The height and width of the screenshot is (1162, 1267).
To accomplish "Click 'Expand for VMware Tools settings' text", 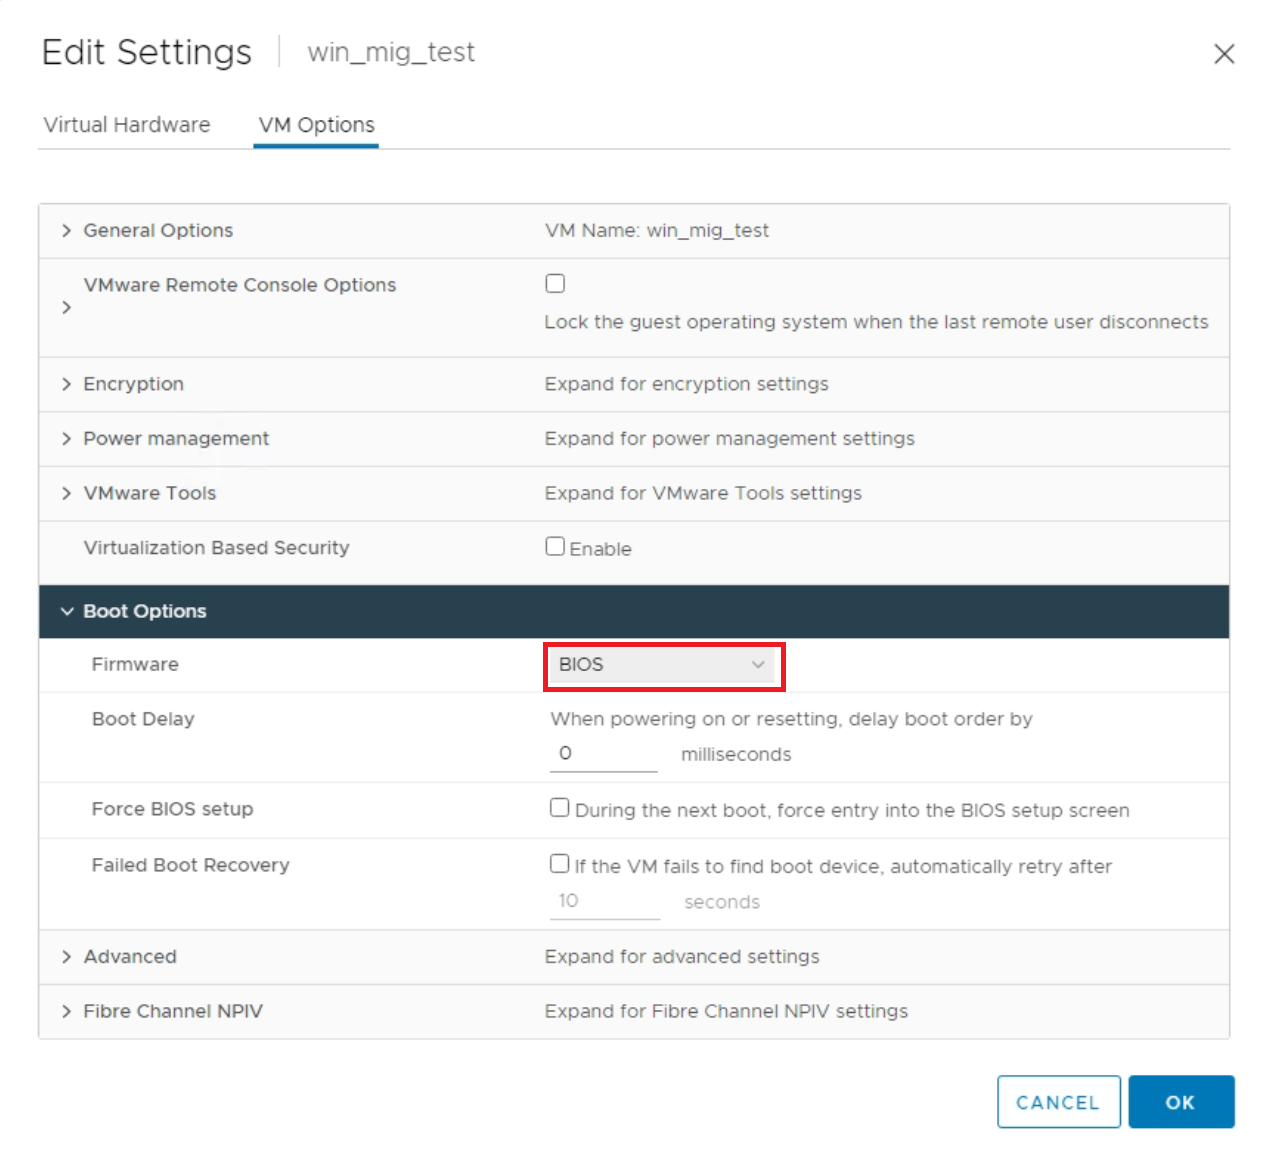I will click(x=703, y=493).
